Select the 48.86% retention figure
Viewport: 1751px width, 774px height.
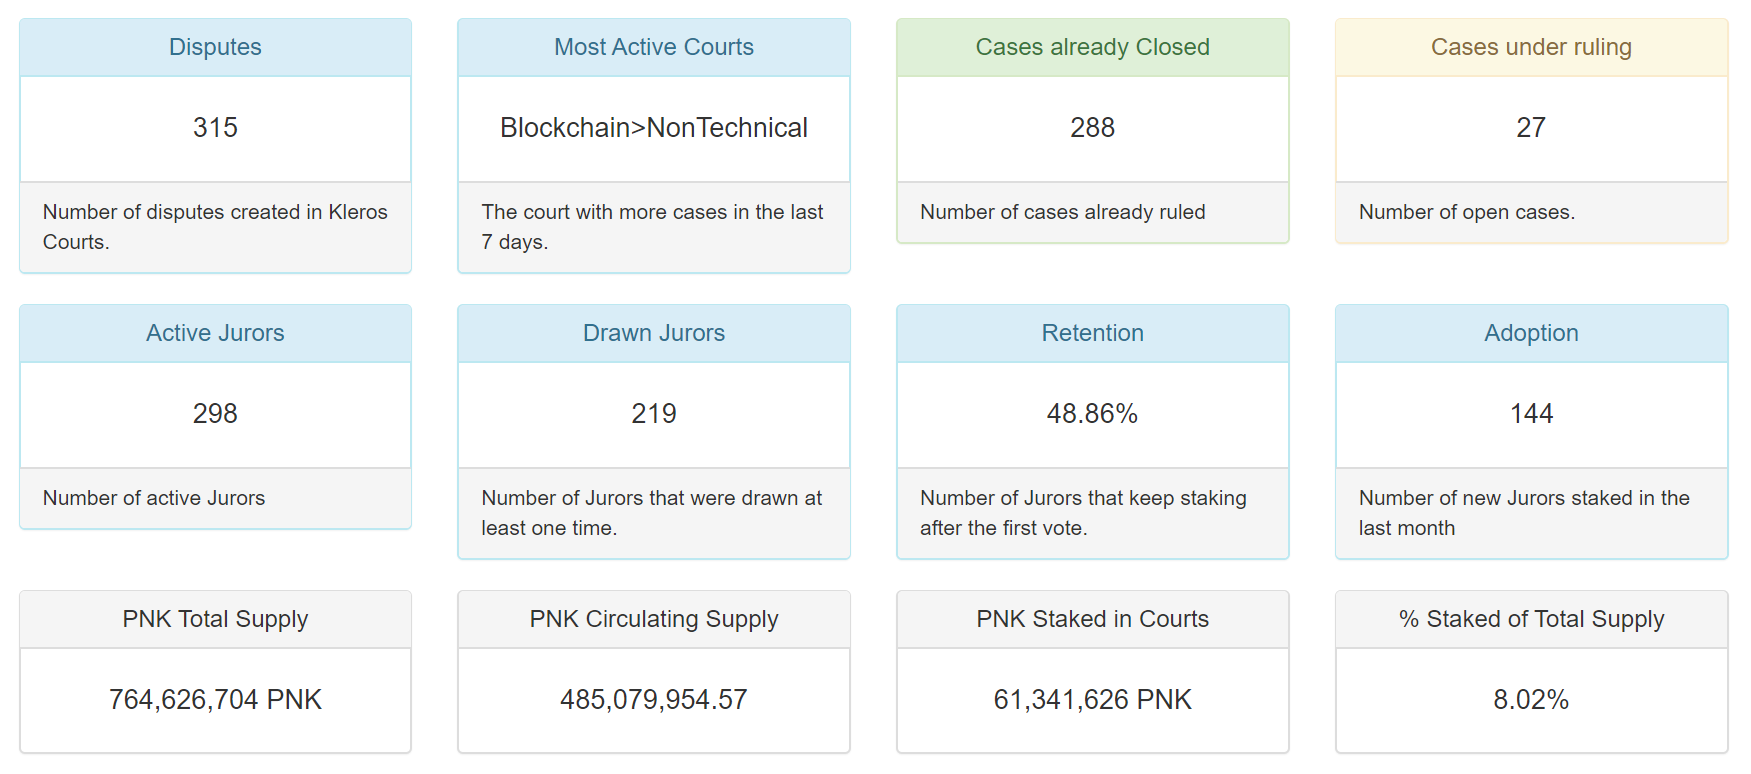[x=1093, y=414]
